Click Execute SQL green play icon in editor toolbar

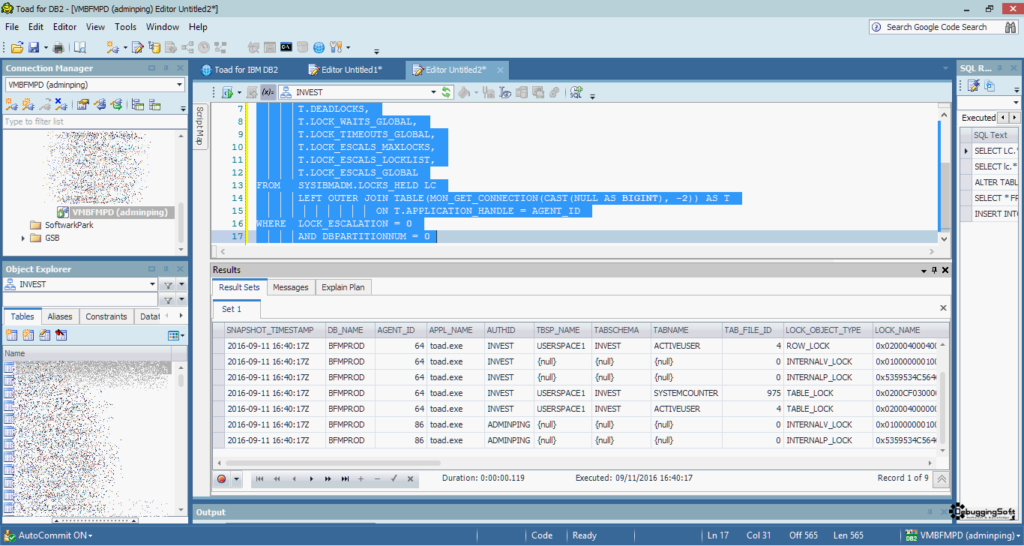(227, 92)
